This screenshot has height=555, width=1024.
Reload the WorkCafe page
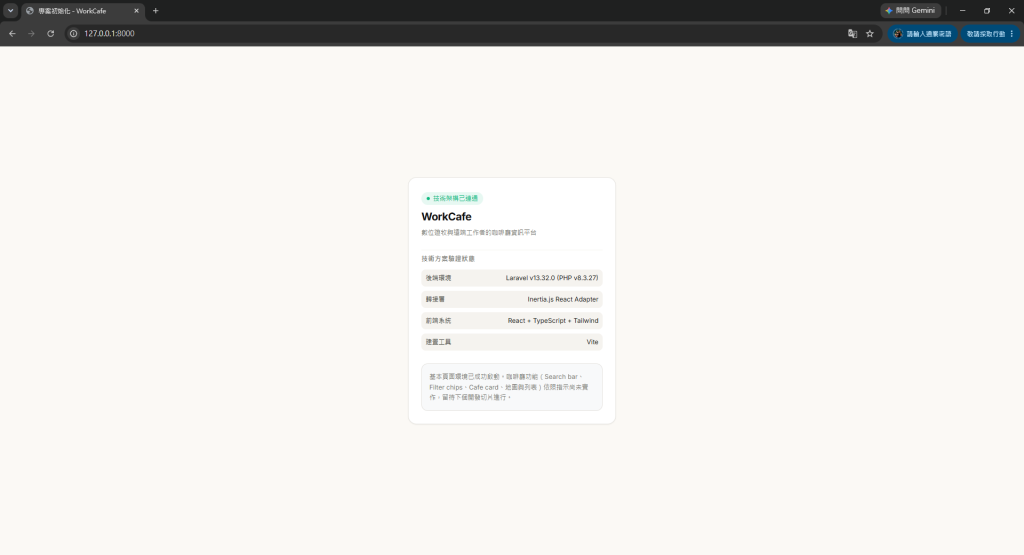coord(50,33)
